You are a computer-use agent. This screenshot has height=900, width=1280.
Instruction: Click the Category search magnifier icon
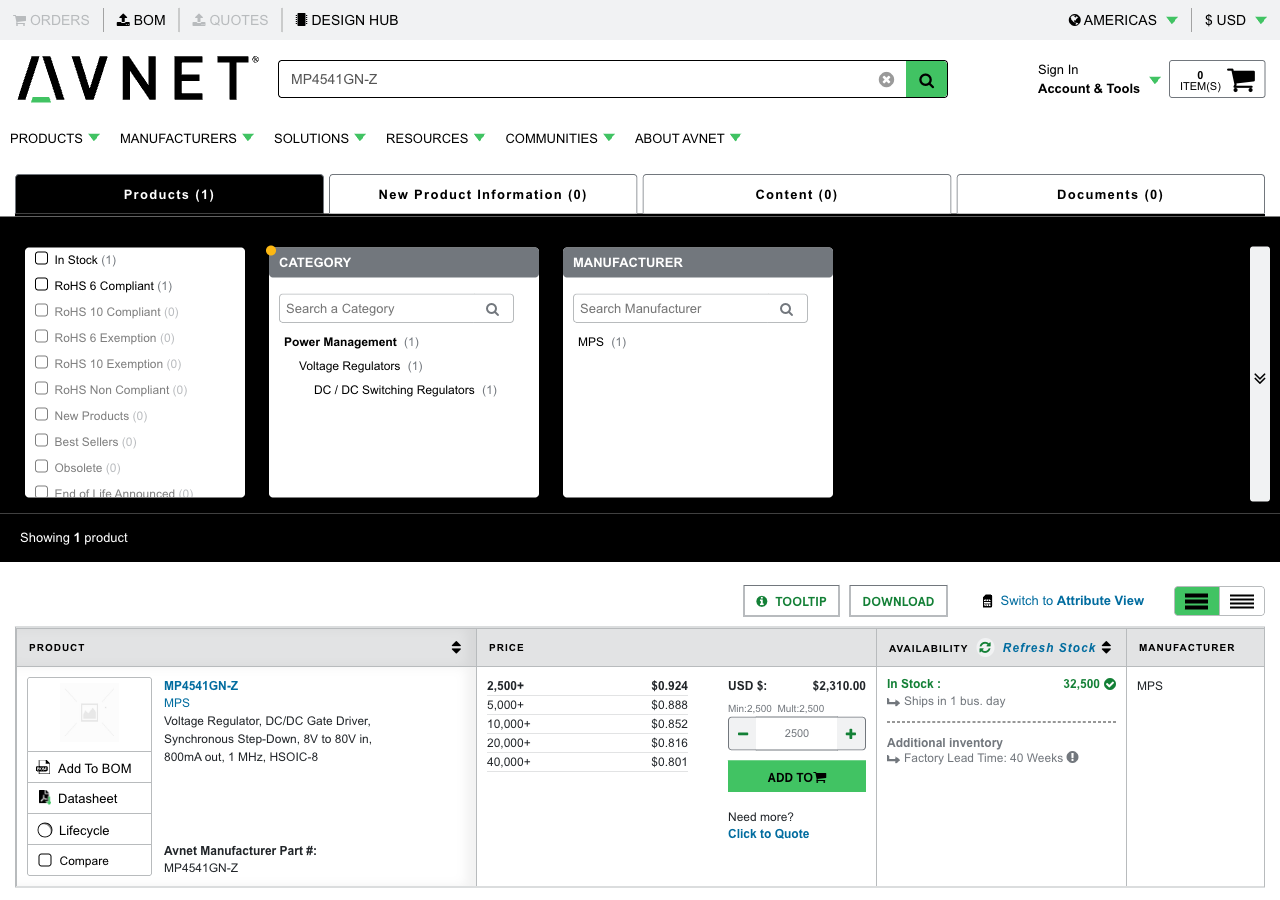[x=492, y=309]
